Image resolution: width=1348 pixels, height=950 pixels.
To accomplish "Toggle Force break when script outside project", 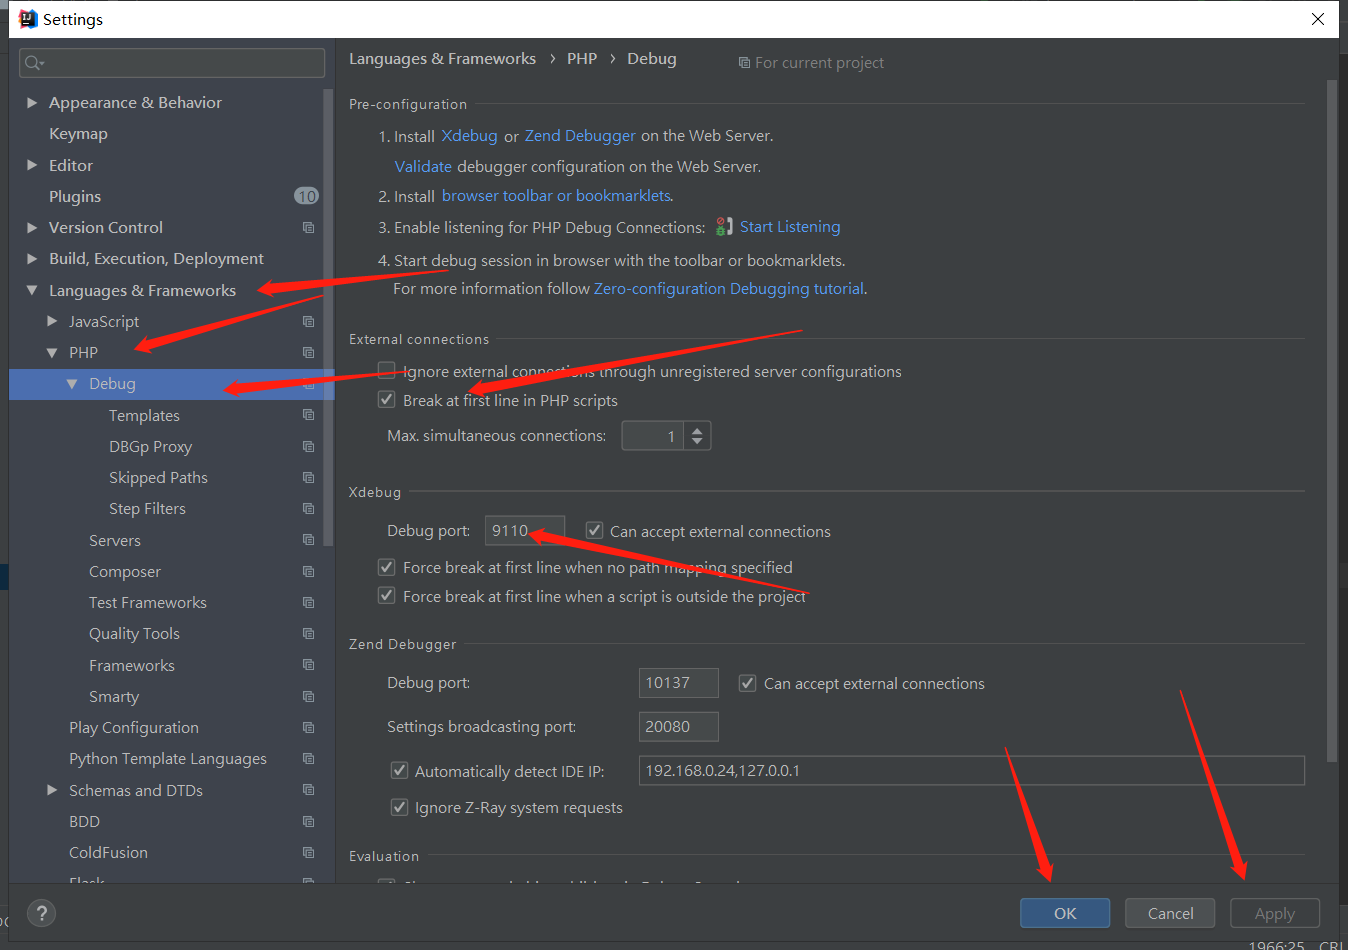I will (386, 595).
